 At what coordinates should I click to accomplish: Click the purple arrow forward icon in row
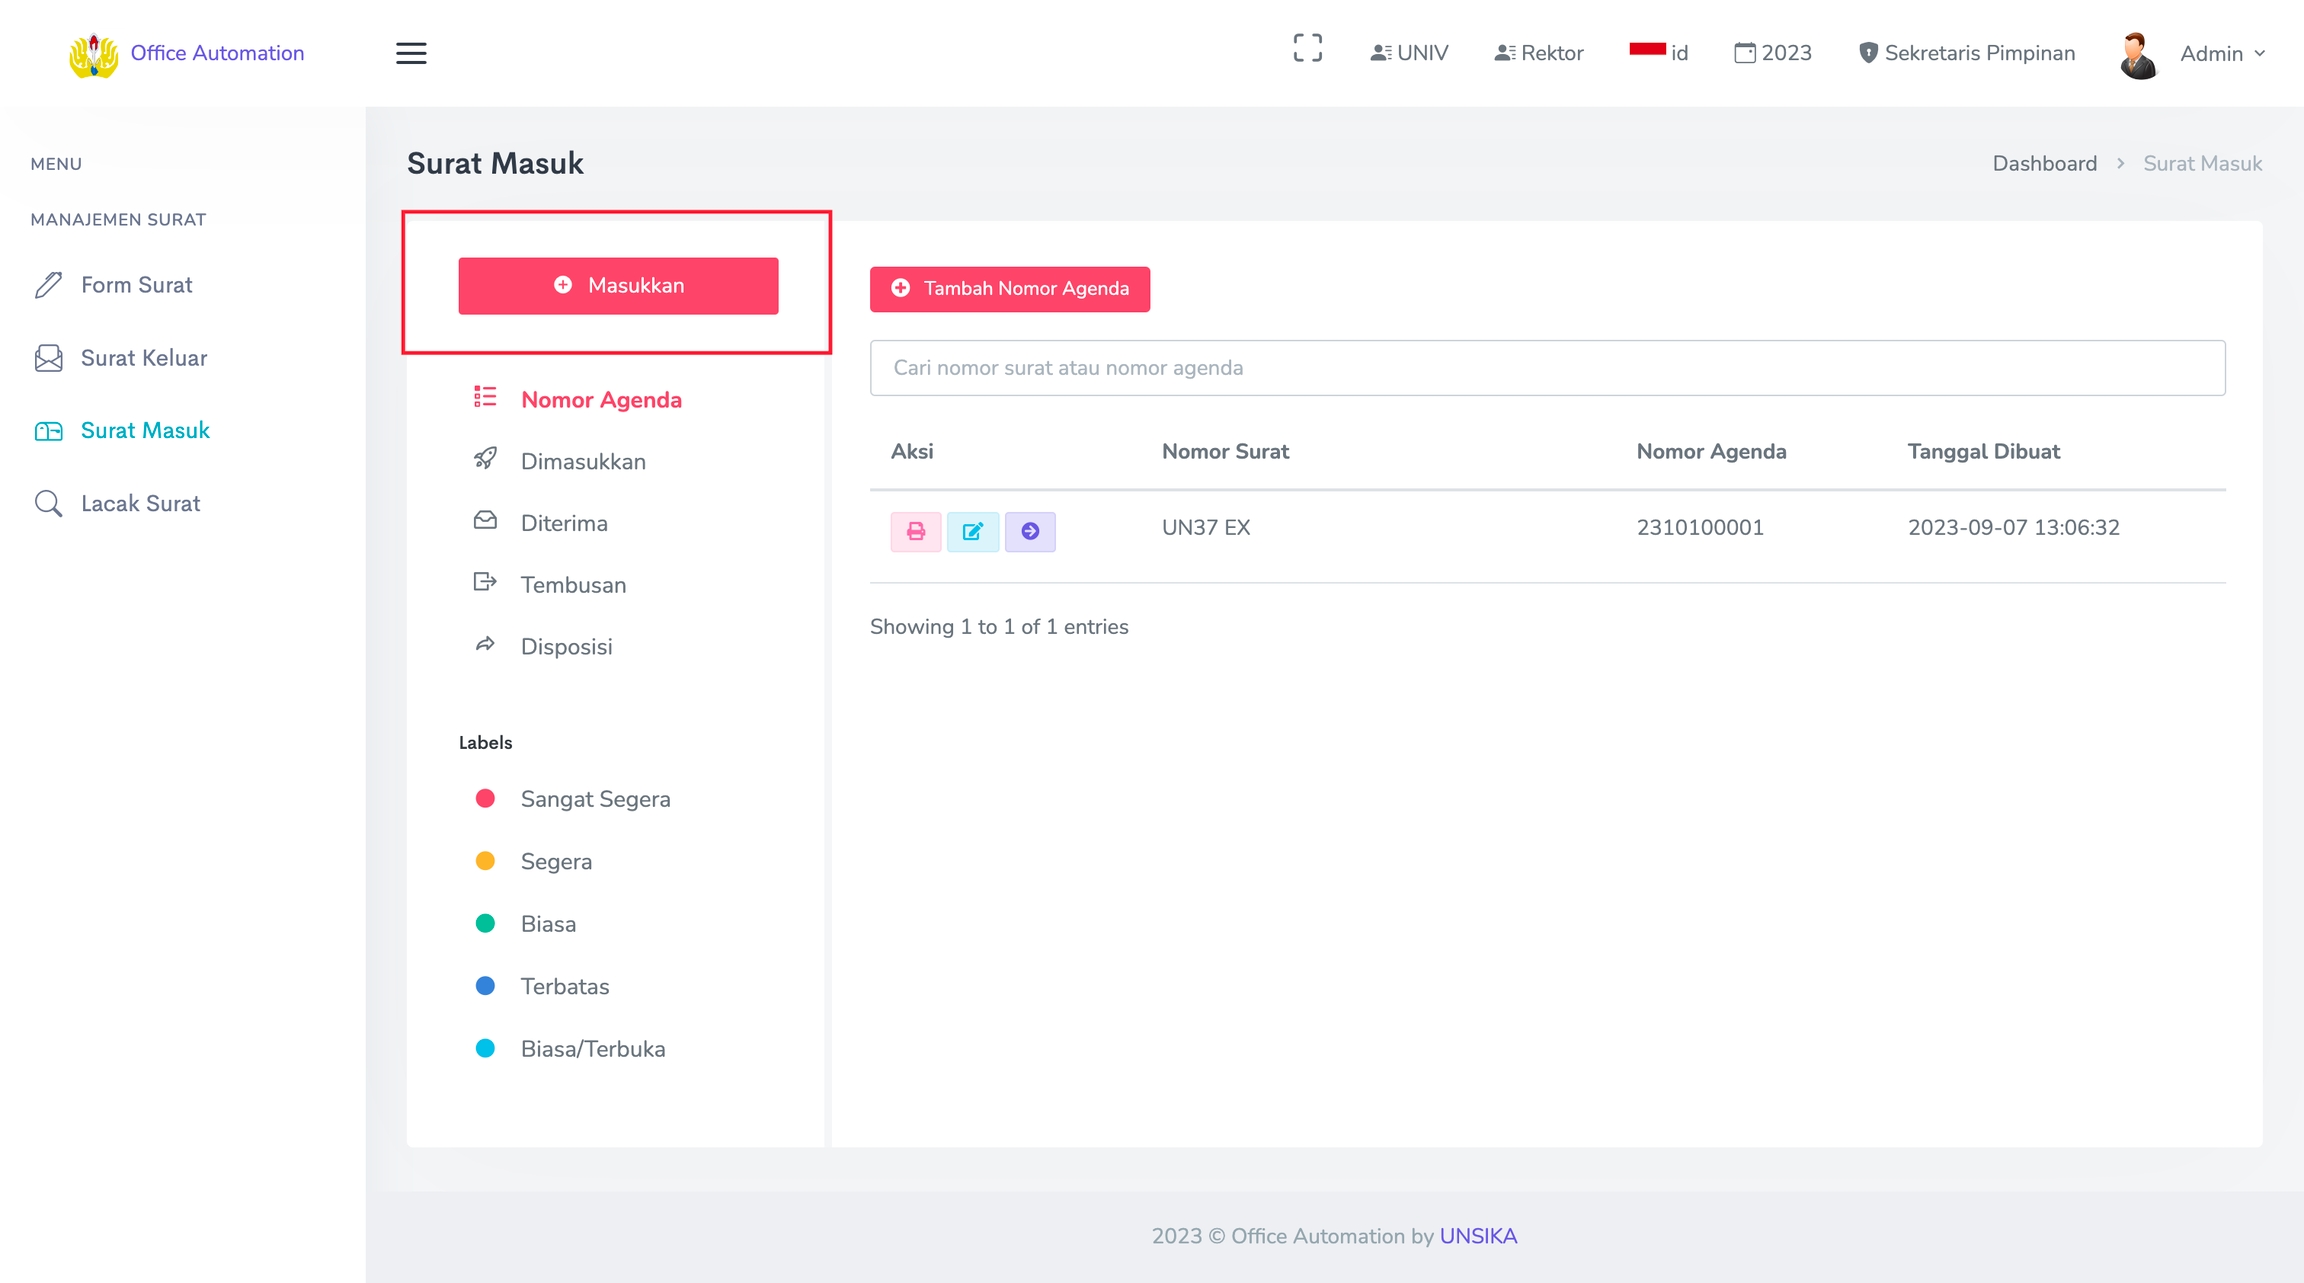tap(1030, 531)
